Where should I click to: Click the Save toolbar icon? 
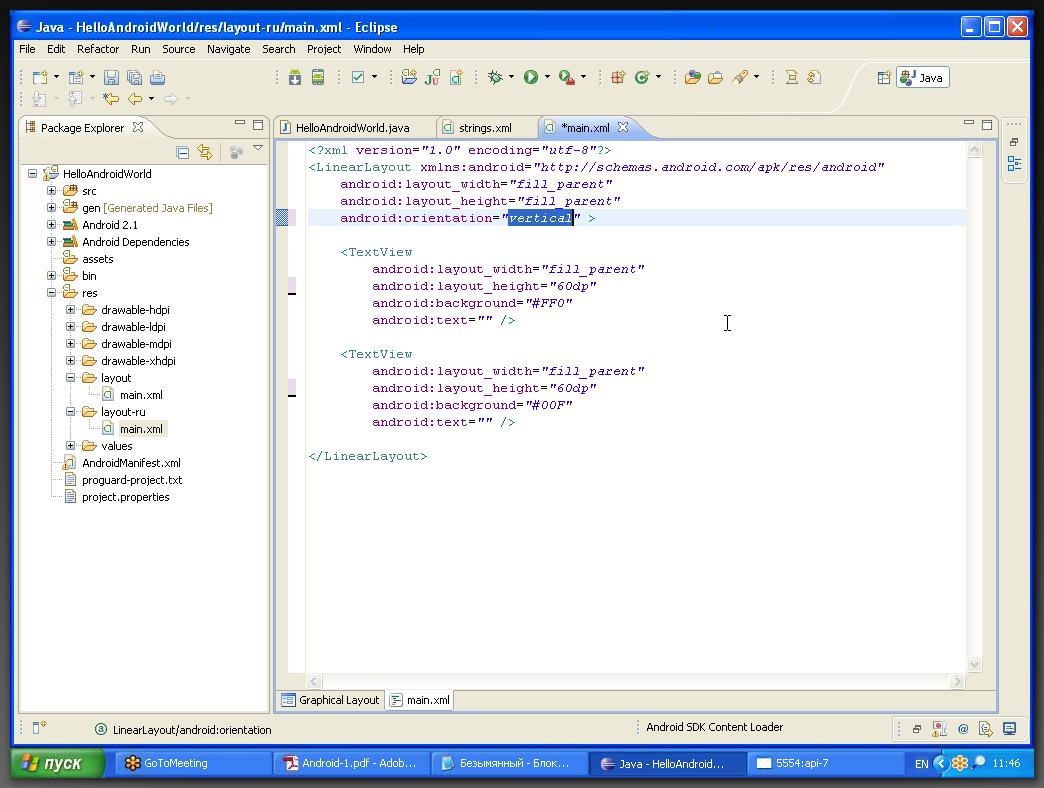[x=111, y=77]
